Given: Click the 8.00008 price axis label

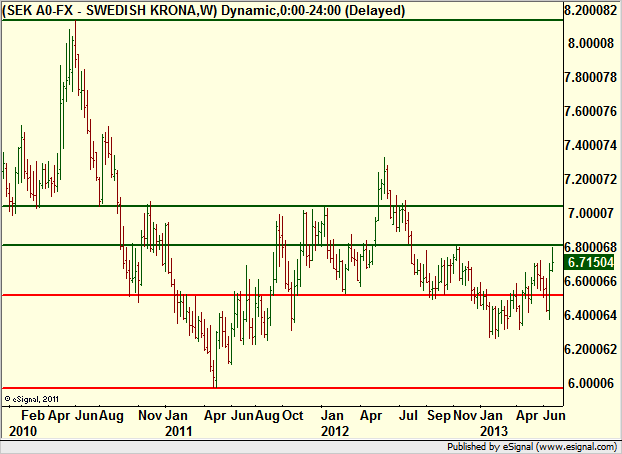Looking at the screenshot, I should click(x=591, y=42).
